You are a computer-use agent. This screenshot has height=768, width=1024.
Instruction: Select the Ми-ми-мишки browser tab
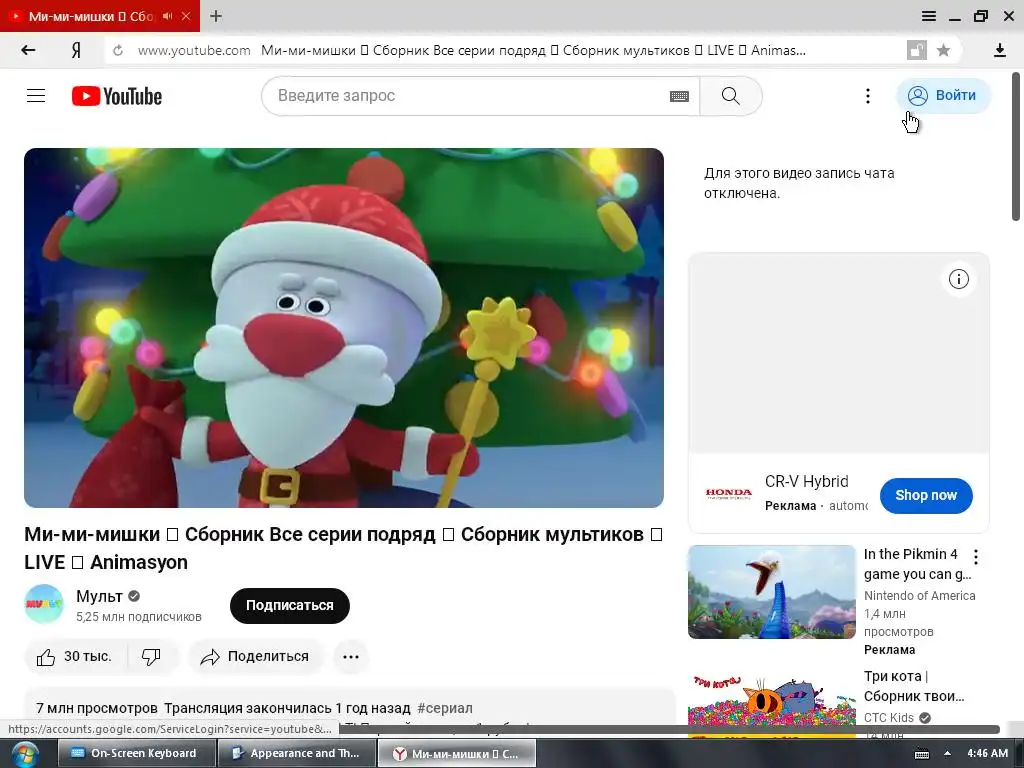click(x=90, y=16)
